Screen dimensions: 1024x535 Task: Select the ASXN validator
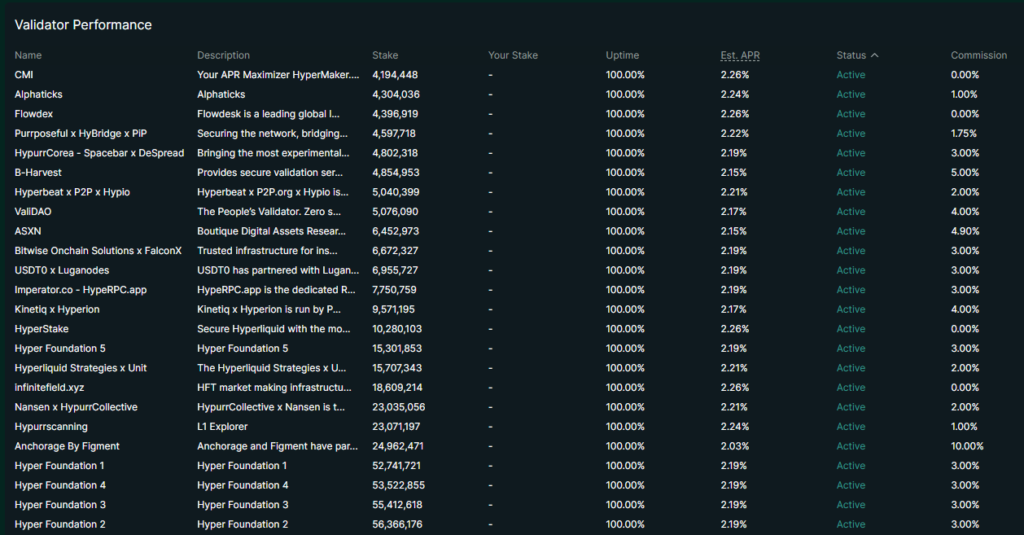(28, 232)
